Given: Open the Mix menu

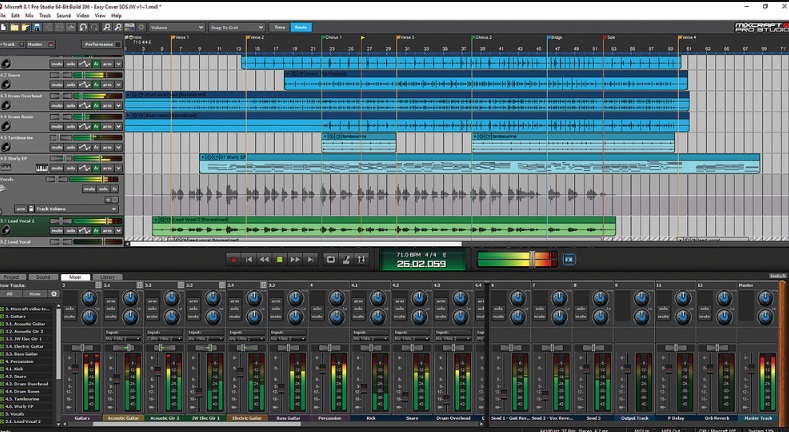Looking at the screenshot, I should [x=29, y=16].
